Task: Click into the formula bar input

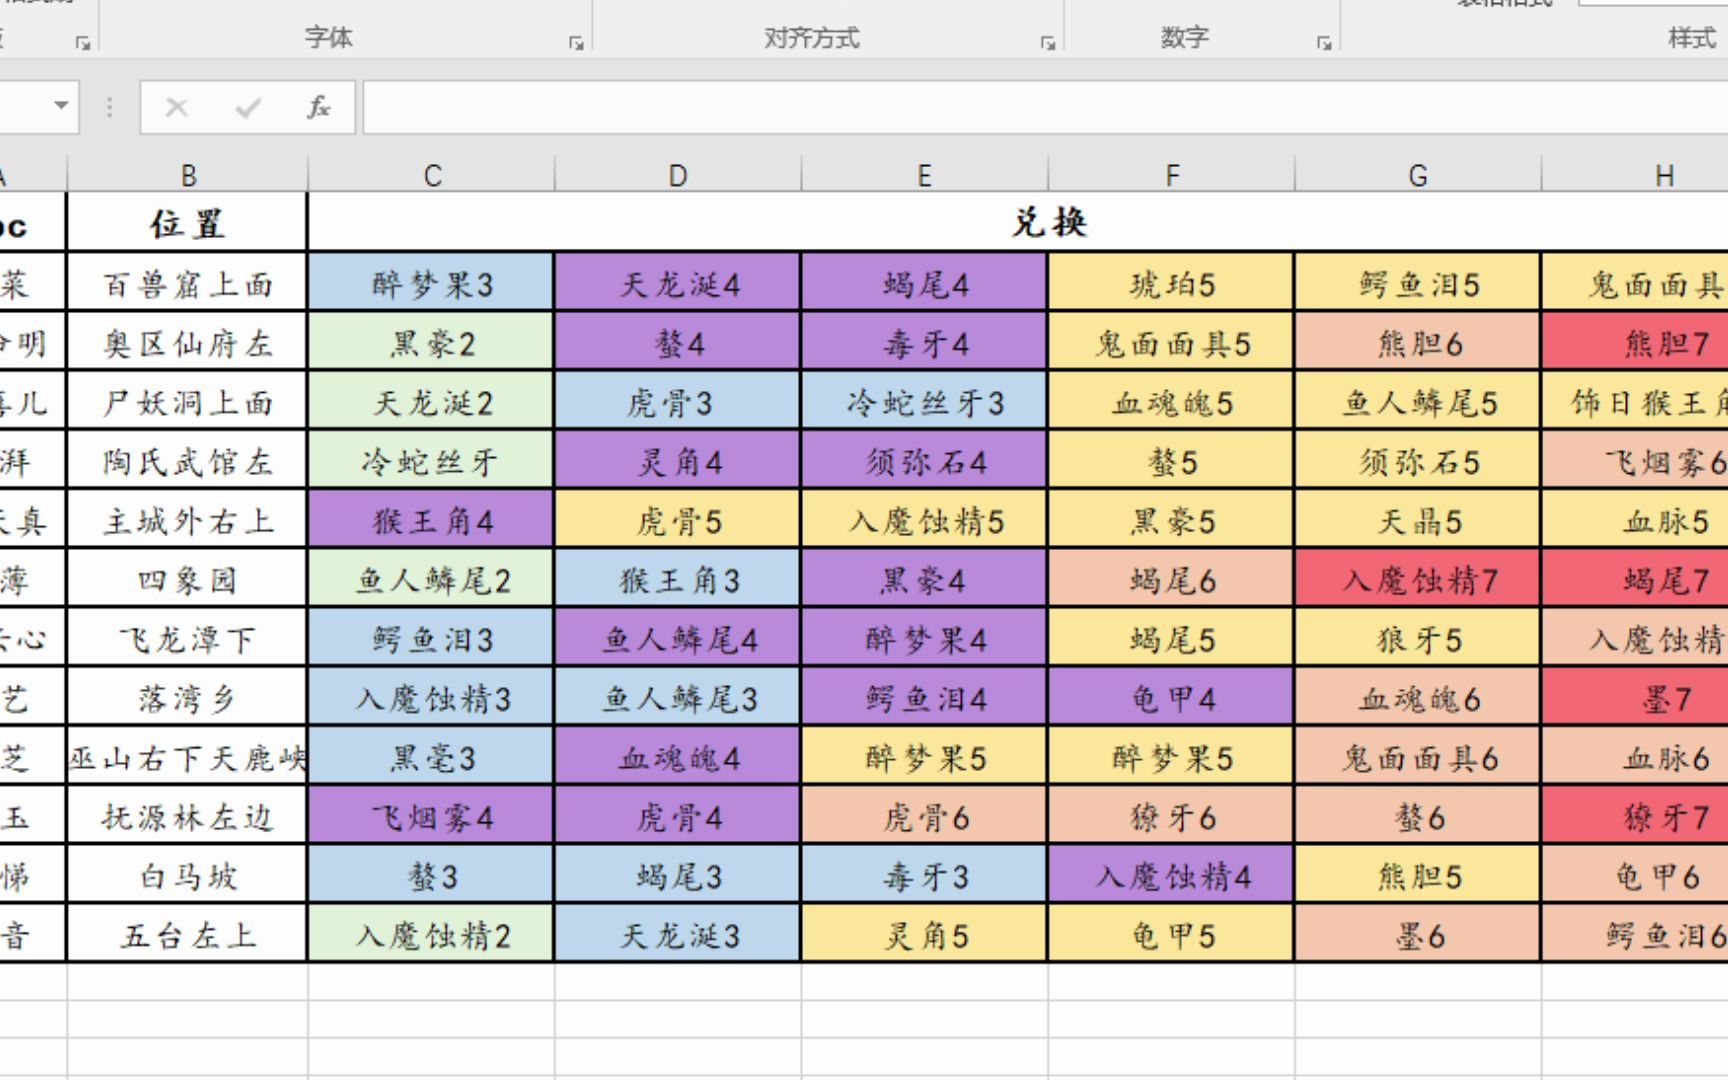Action: pyautogui.click(x=1045, y=107)
